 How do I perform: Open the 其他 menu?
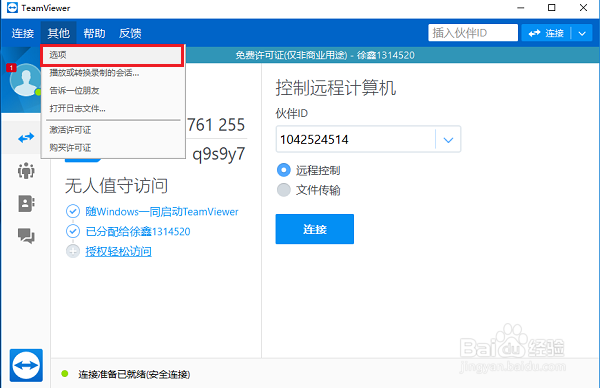[59, 33]
